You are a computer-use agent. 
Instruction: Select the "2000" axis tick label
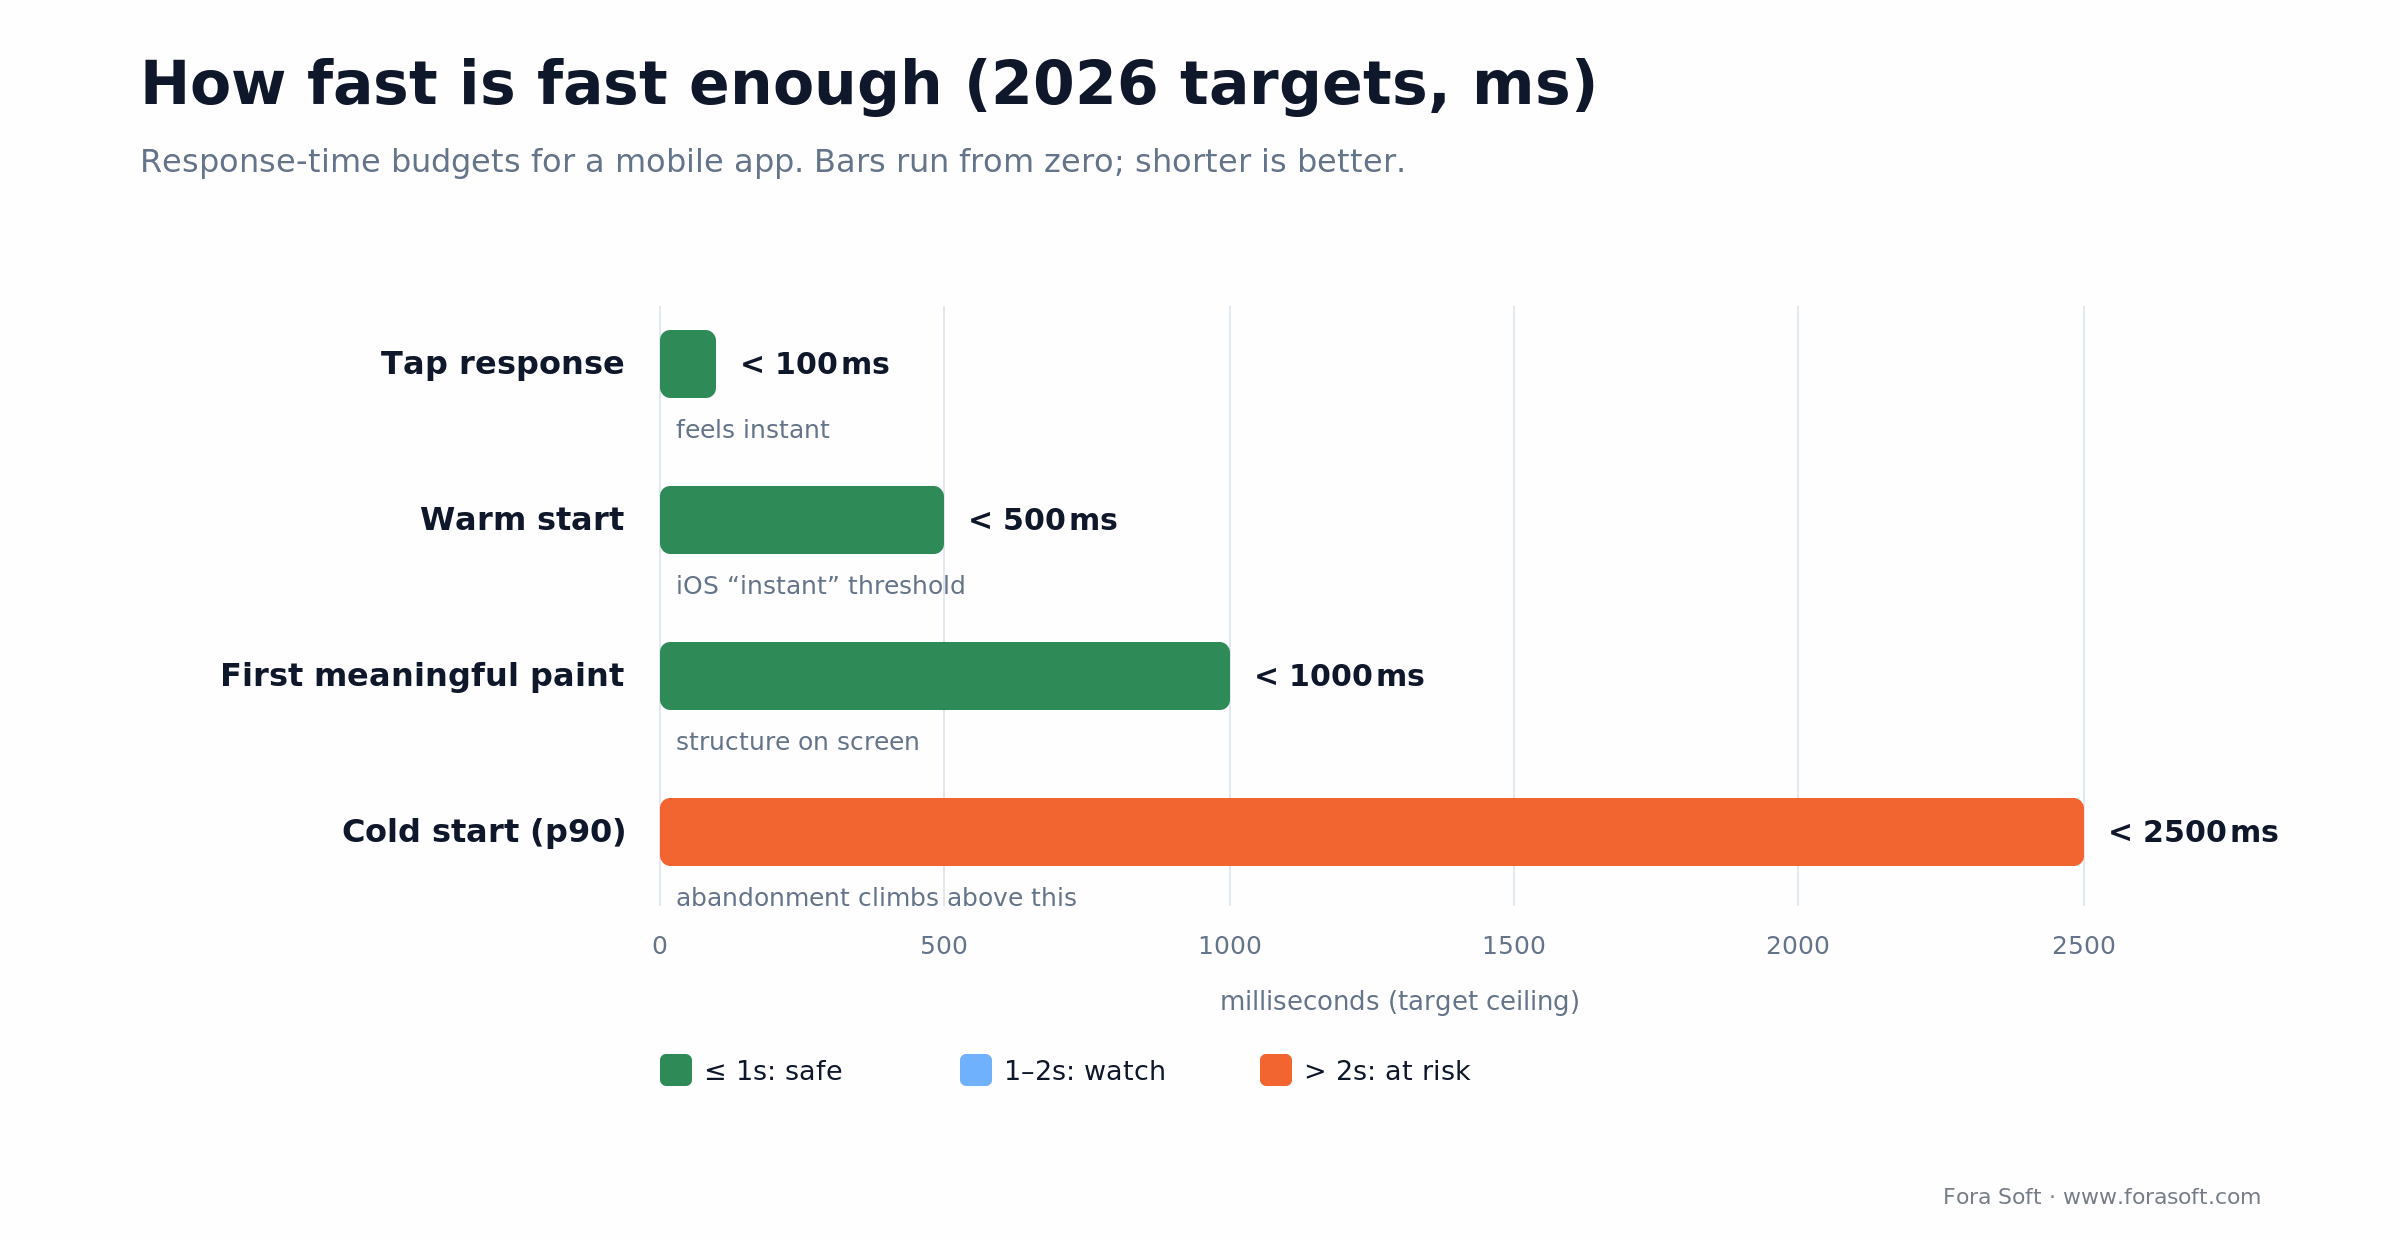coord(1798,946)
